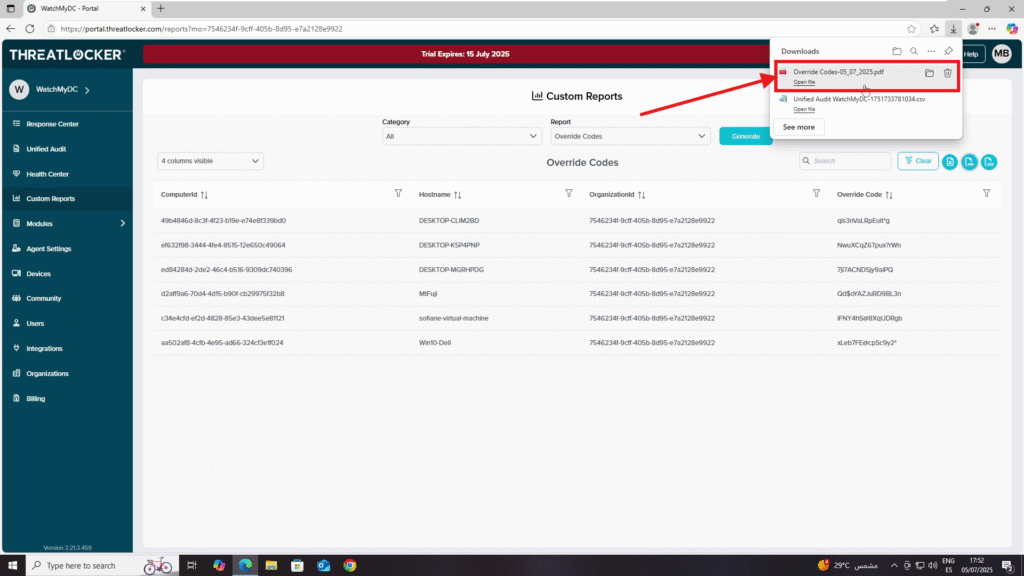Click the browser Downloads toolbar icon
The height and width of the screenshot is (576, 1024).
[953, 29]
